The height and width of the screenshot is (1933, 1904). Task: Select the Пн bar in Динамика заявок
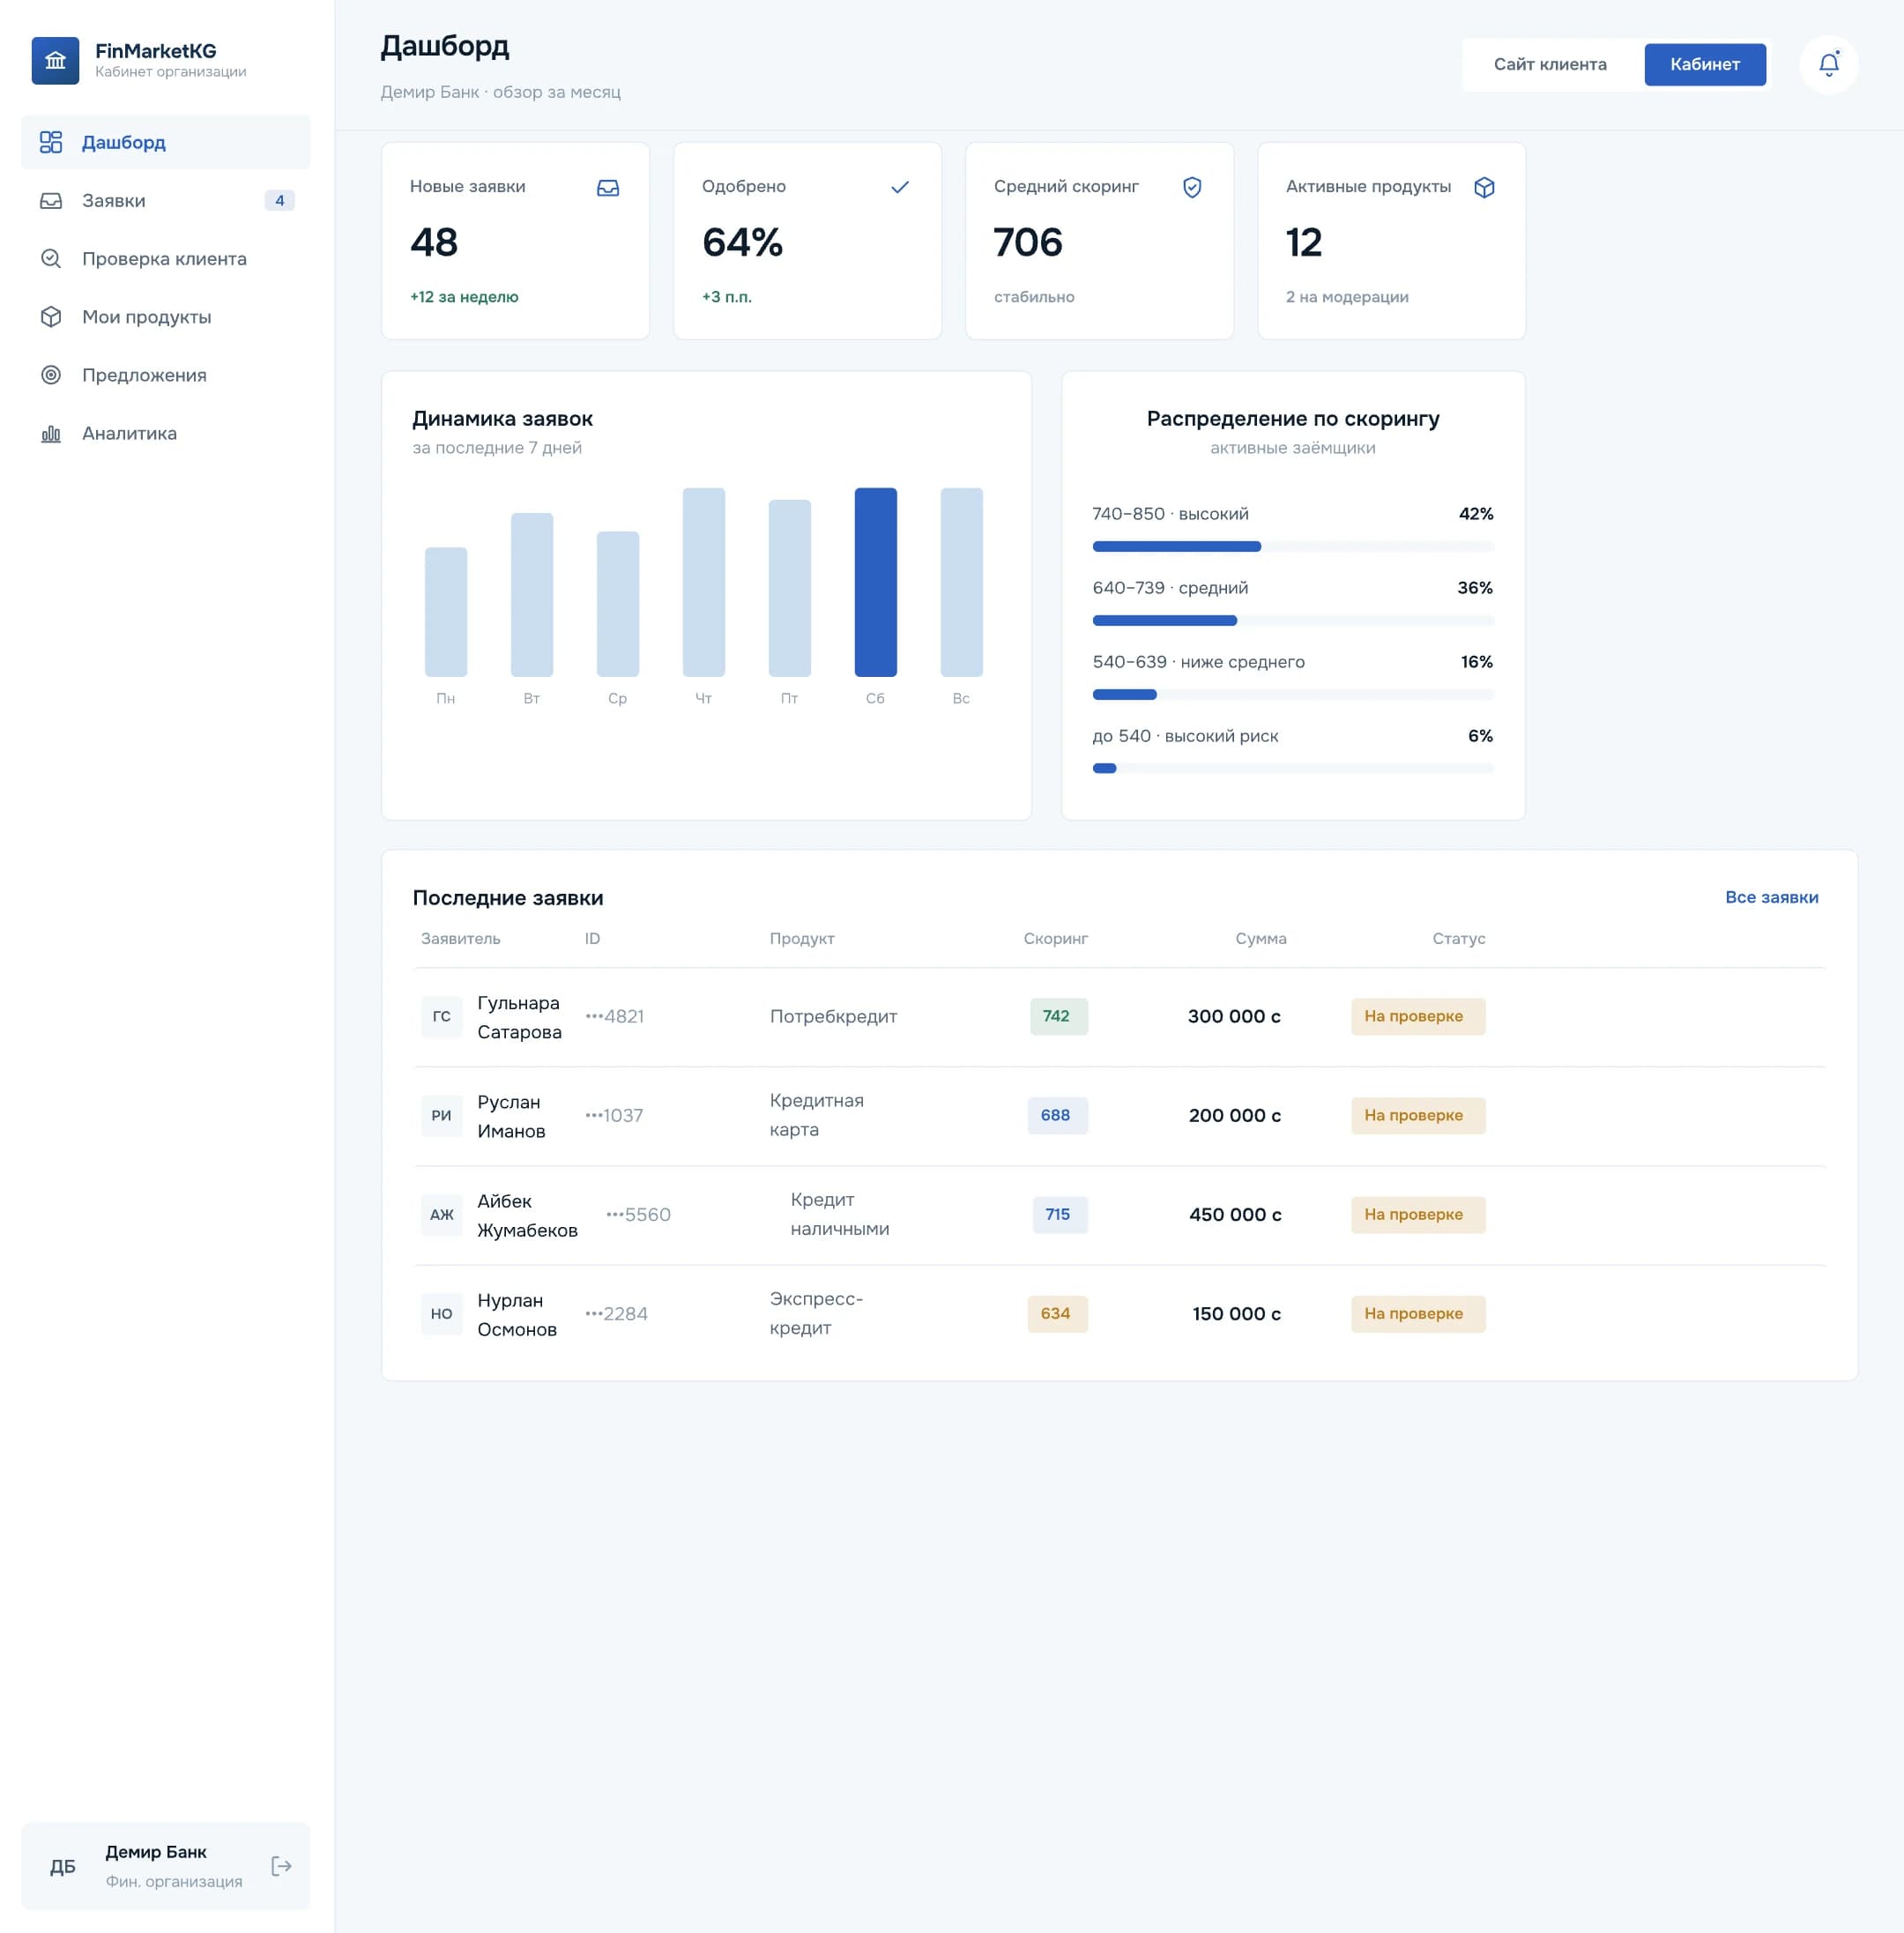[x=446, y=612]
